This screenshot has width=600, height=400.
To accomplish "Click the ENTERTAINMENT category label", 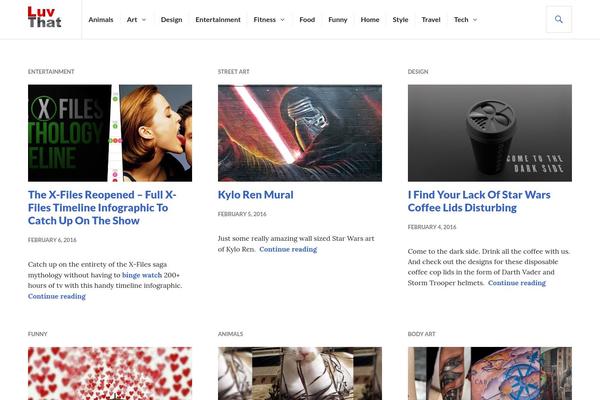I will pos(51,72).
